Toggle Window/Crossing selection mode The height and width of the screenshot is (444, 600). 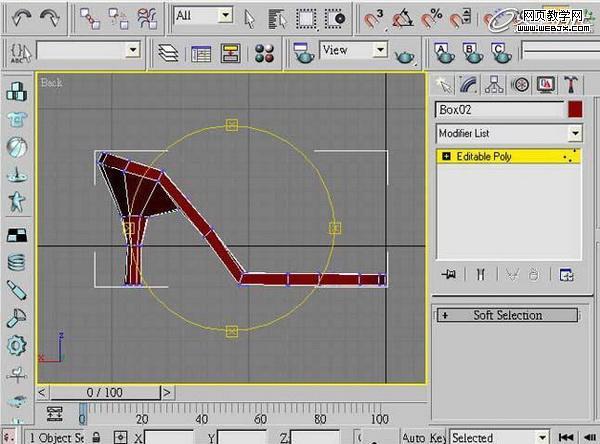[335, 18]
